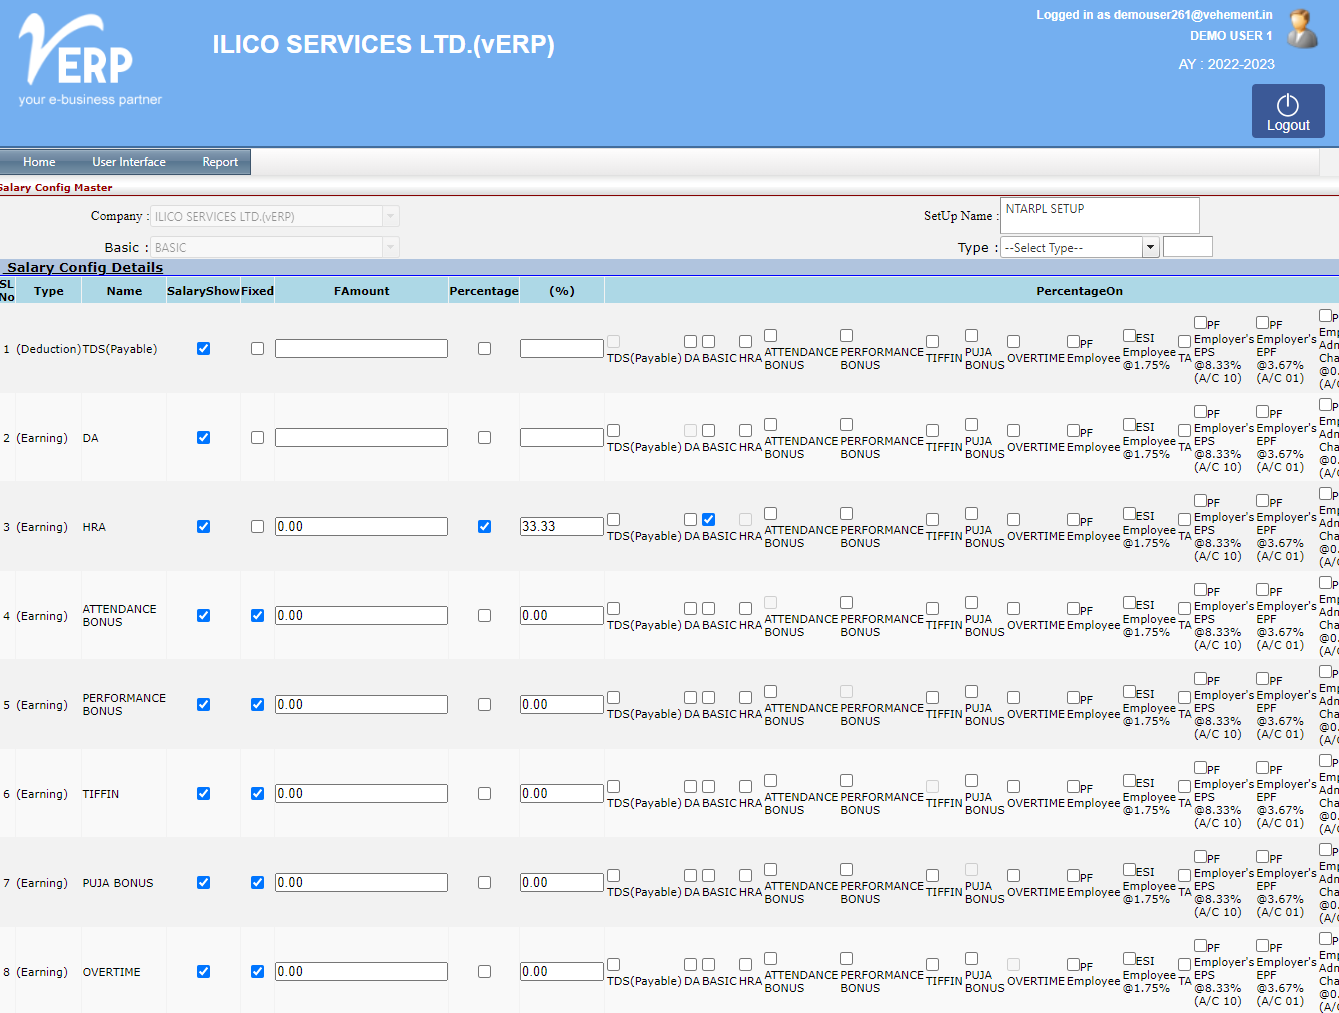Screen dimensions: 1339x1013
Task: Open the Home menu
Action: point(39,162)
